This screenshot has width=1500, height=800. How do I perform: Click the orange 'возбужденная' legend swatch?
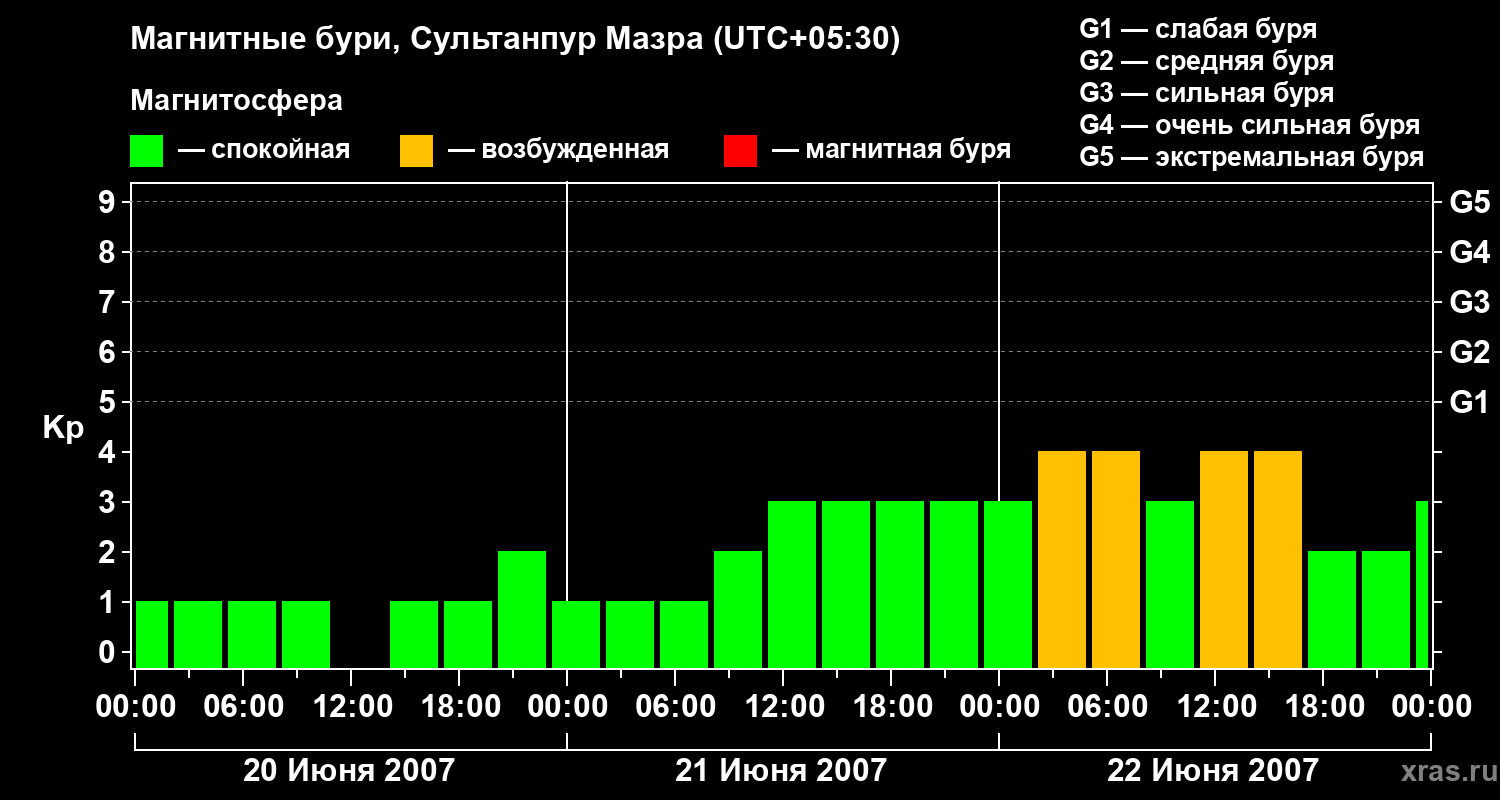pos(416,151)
